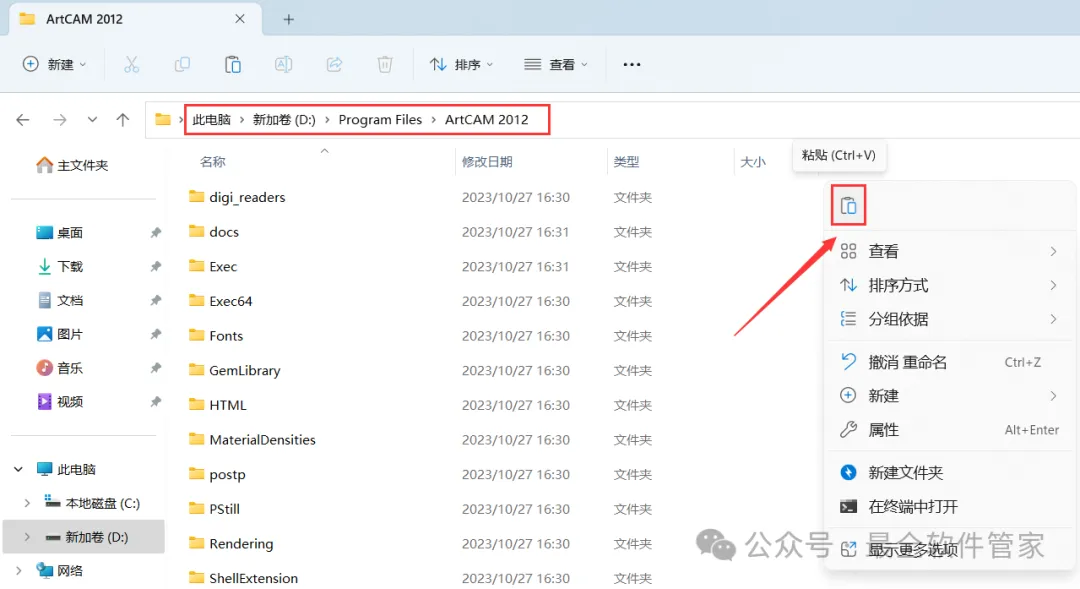The image size is (1080, 589).
Task: Choose 在终端中打开 in context menu
Action: (948, 507)
